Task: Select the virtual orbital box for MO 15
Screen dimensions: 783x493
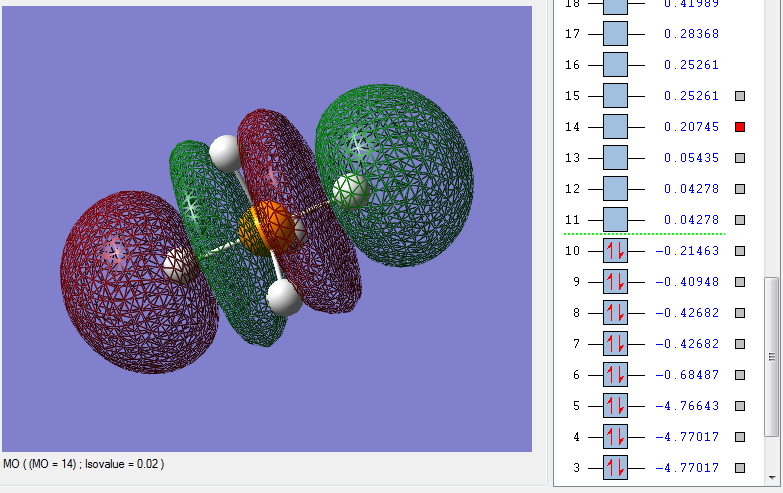Action: tap(615, 96)
